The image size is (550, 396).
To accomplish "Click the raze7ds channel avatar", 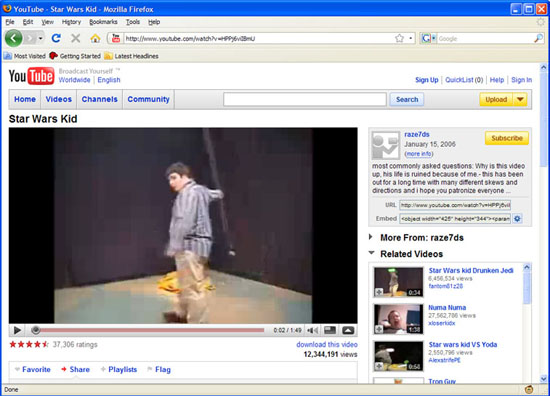I will coord(385,145).
